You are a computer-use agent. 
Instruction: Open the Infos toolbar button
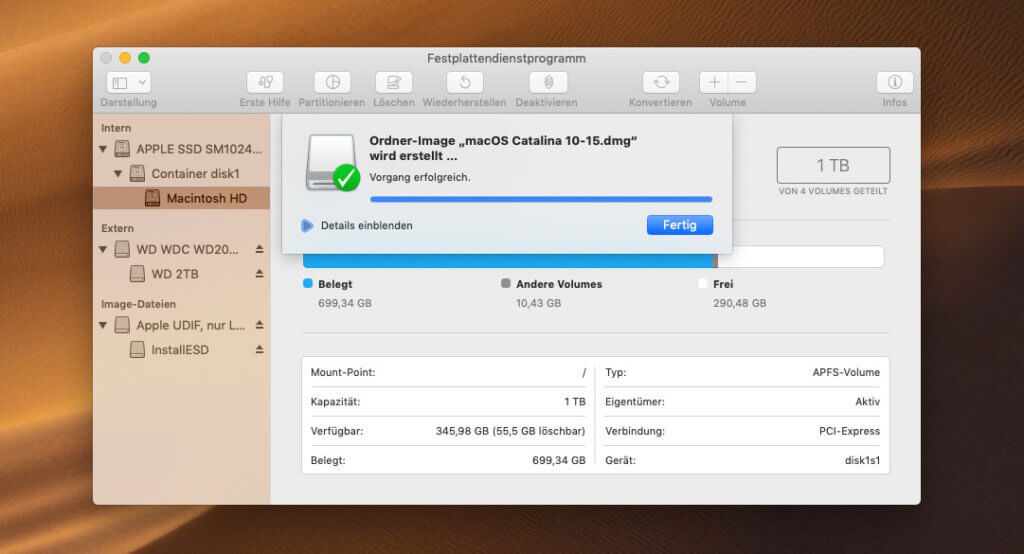pos(895,83)
